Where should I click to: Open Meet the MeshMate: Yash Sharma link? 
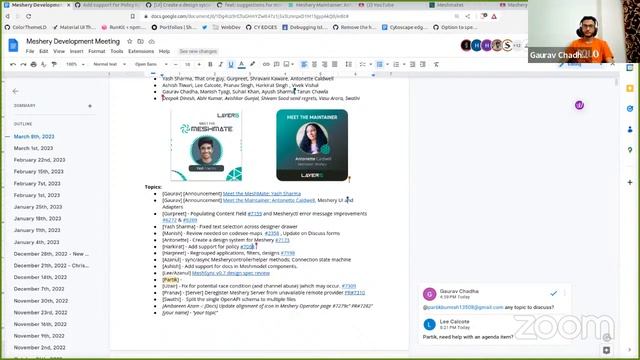262,193
